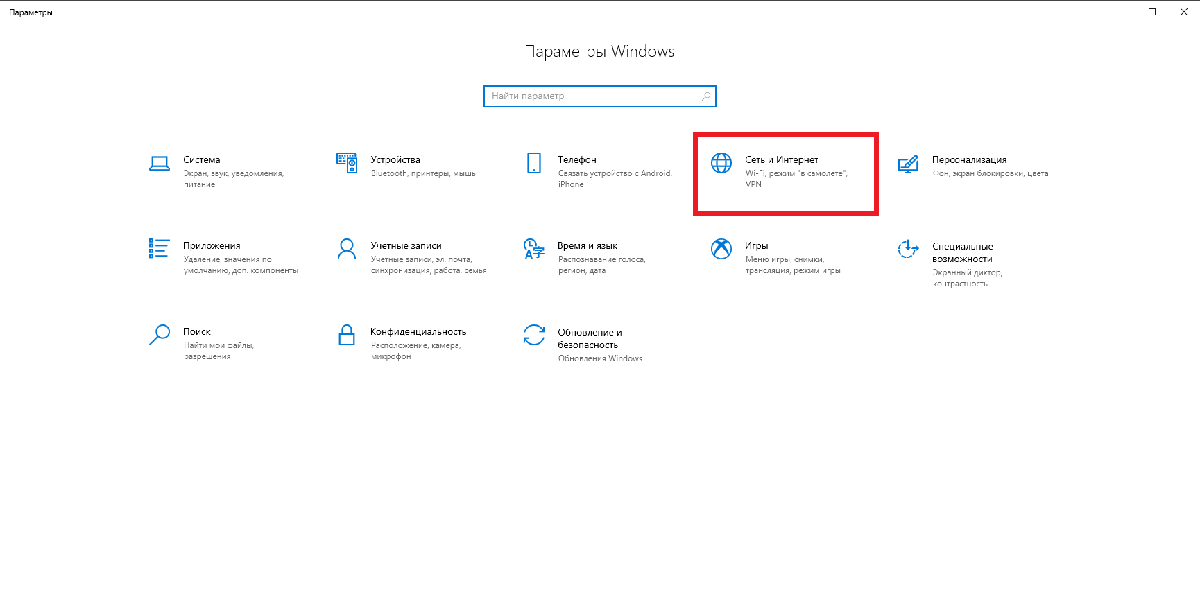This screenshot has width=1200, height=608.
Task: Click the list icon for Приложения
Action: (x=159, y=248)
